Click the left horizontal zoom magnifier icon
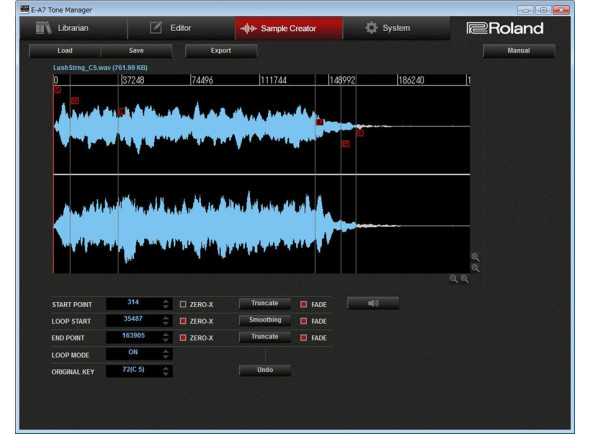The height and width of the screenshot is (434, 590). pos(454,279)
